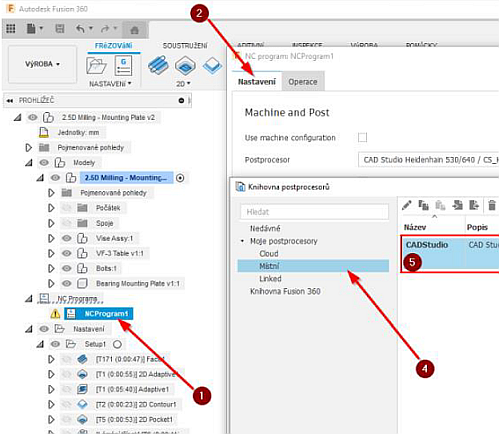Collapse the NC Programs tree node
Viewport: 499px width, 434px height.
point(29,299)
